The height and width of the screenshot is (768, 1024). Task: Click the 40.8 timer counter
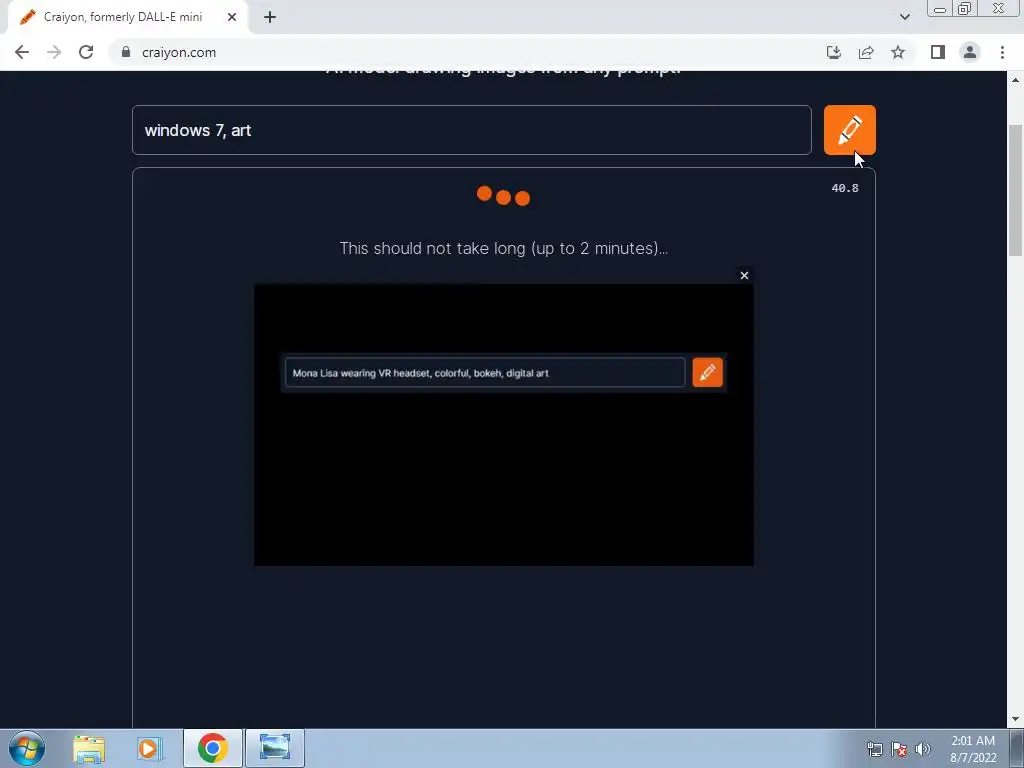pos(845,188)
